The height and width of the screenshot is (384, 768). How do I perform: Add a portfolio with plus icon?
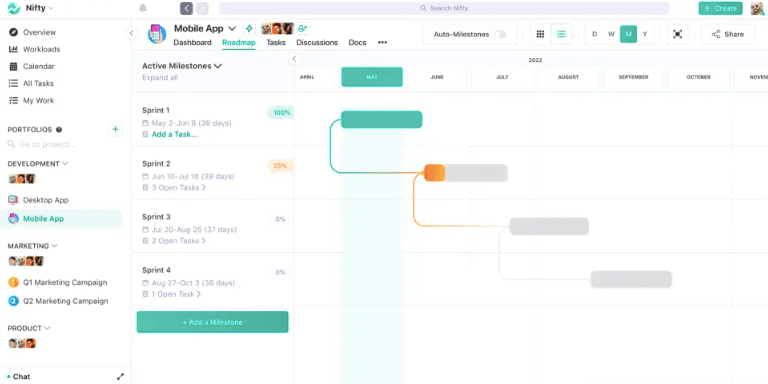coord(116,129)
